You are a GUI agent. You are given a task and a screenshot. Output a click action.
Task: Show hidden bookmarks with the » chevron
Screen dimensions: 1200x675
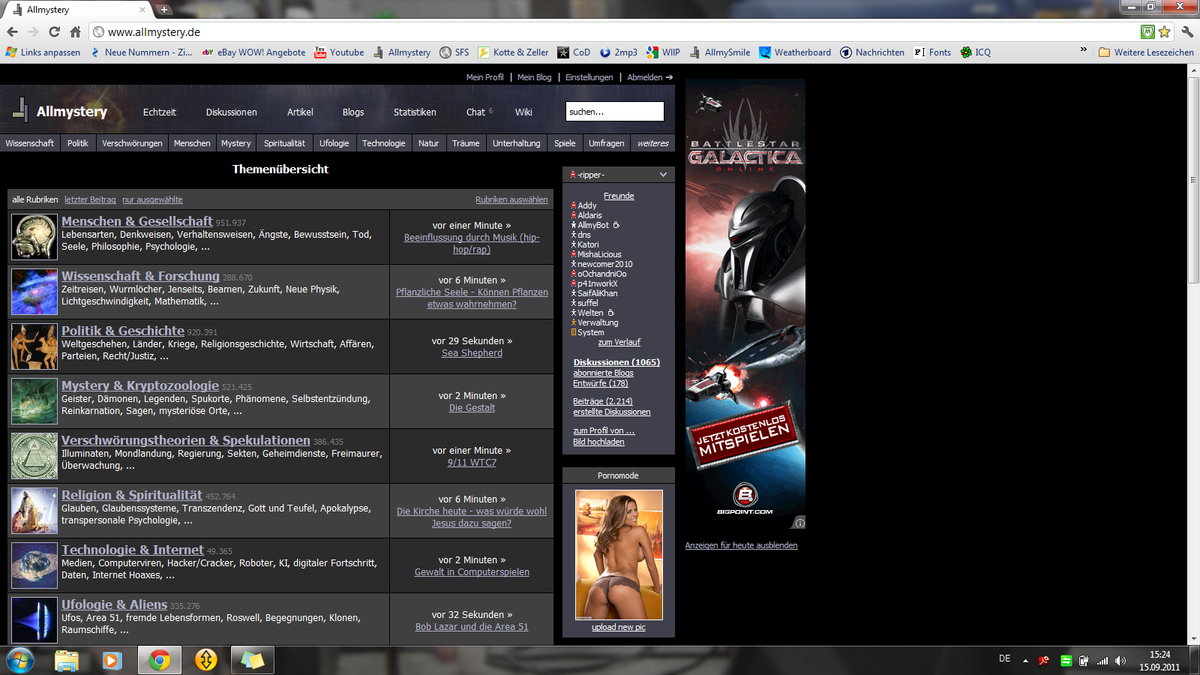[x=1084, y=52]
